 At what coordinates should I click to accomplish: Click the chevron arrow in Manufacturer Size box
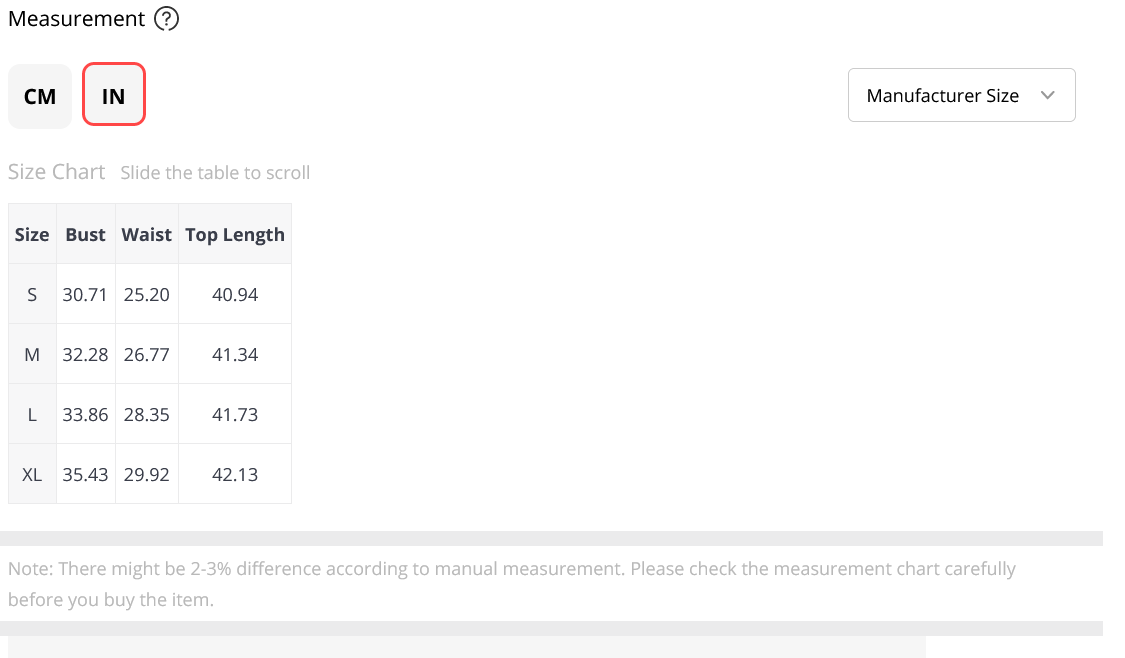(x=1048, y=95)
